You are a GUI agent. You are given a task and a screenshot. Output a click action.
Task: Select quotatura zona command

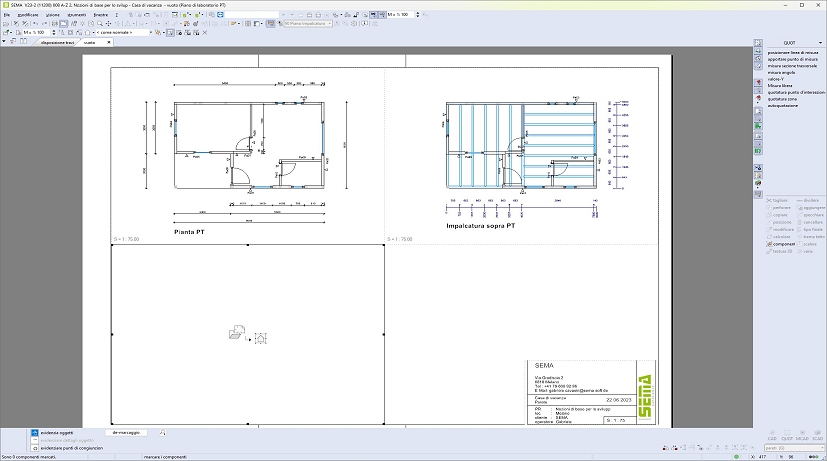click(x=785, y=98)
